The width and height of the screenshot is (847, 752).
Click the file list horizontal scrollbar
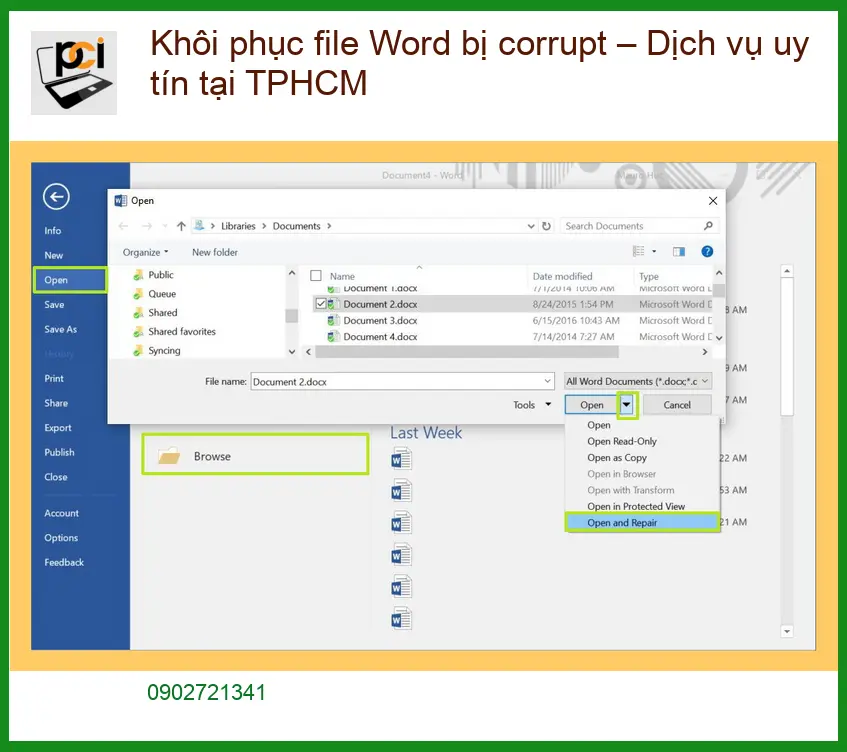tap(467, 352)
